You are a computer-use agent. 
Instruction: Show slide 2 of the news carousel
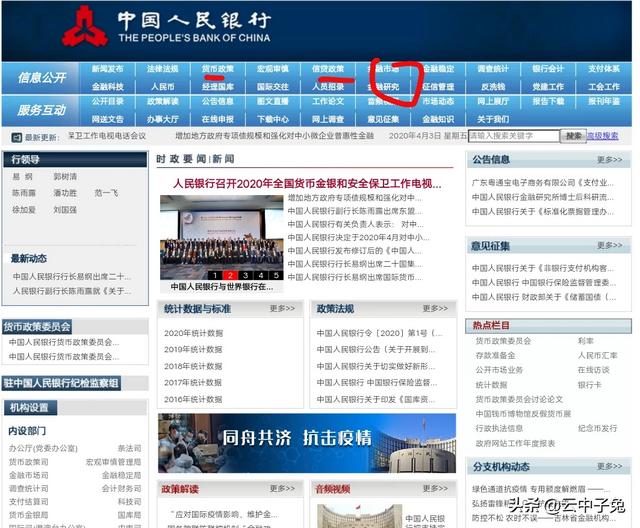(230, 275)
